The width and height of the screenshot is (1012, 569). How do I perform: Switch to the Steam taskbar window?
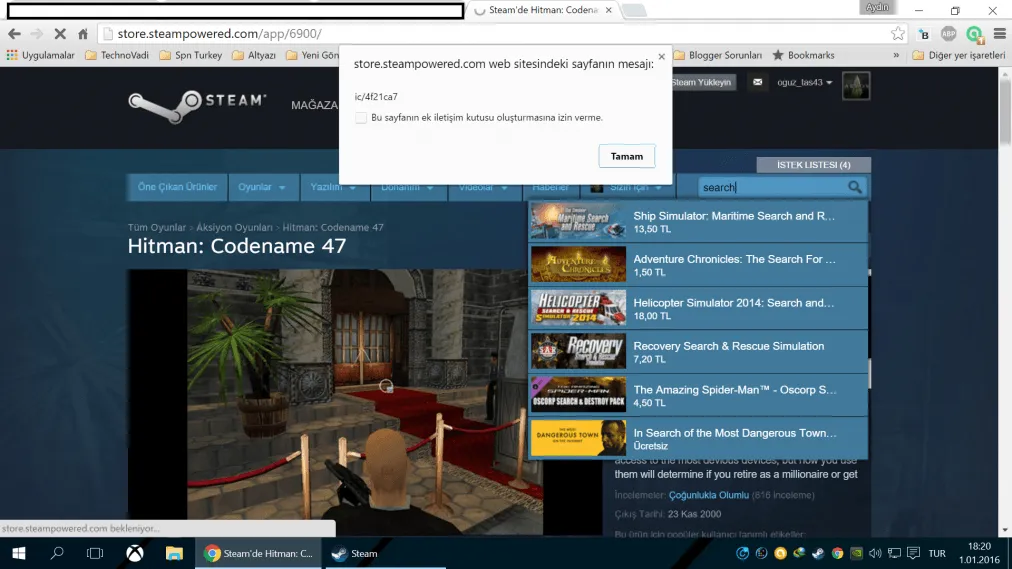(x=355, y=553)
